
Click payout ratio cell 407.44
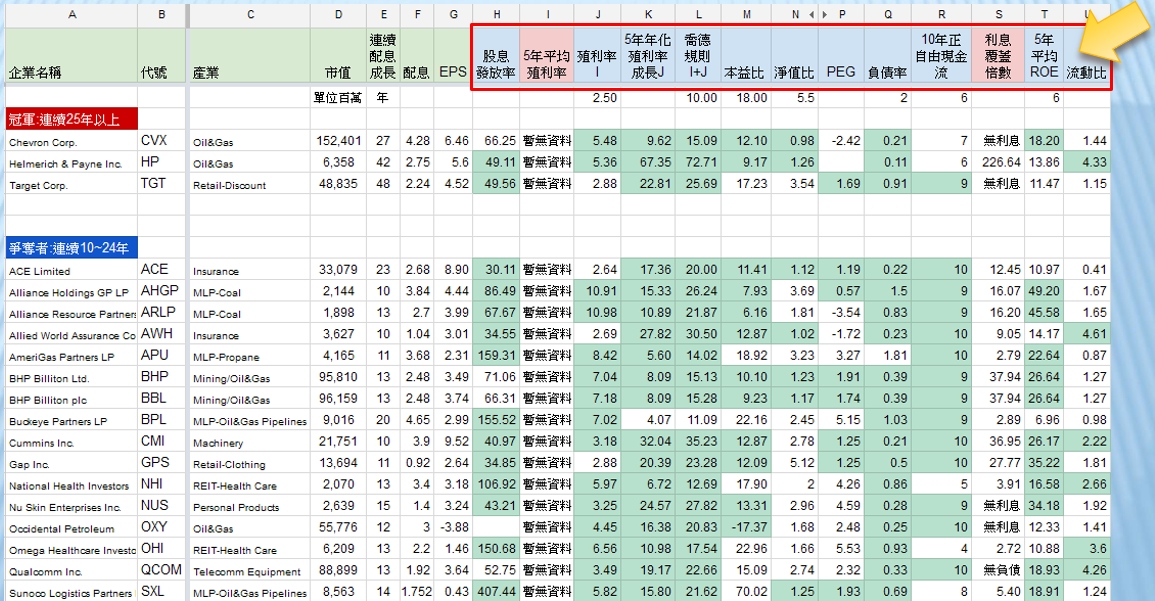point(496,591)
